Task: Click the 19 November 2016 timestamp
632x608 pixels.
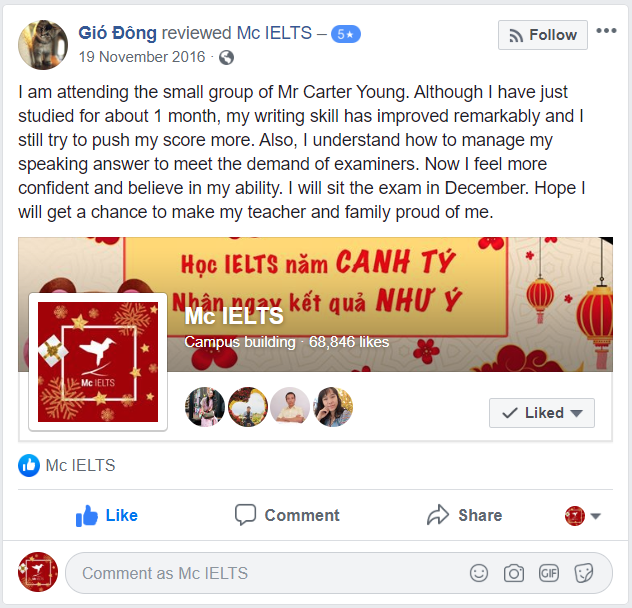Action: pos(142,57)
